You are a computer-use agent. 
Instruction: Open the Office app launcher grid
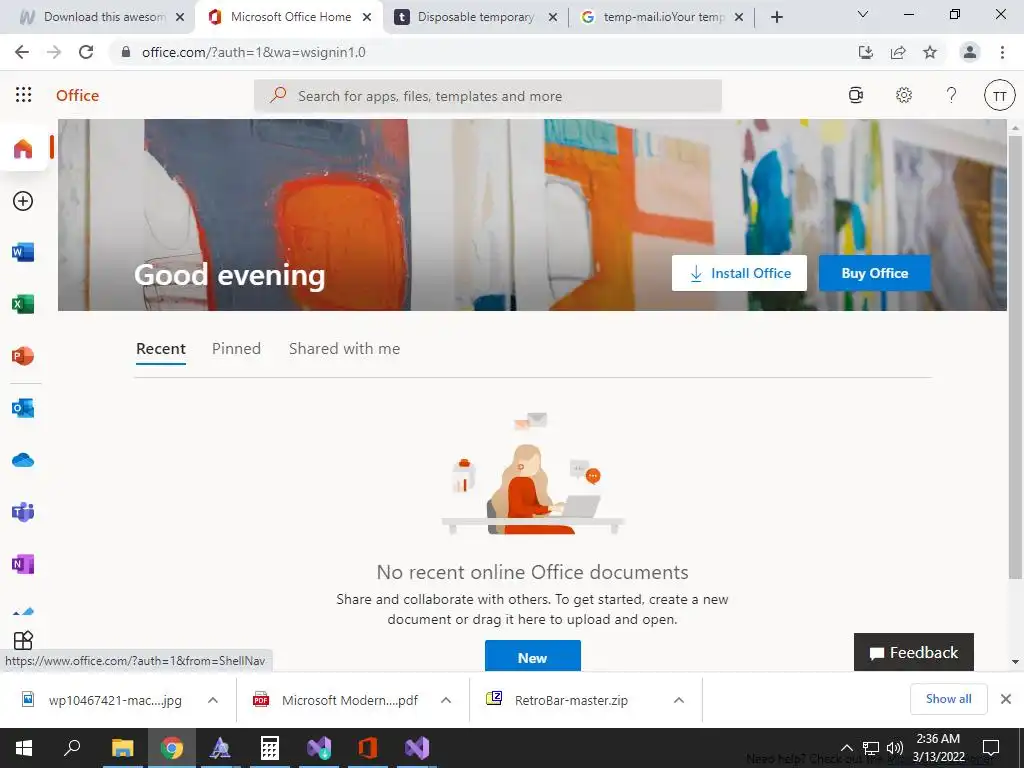click(x=24, y=95)
